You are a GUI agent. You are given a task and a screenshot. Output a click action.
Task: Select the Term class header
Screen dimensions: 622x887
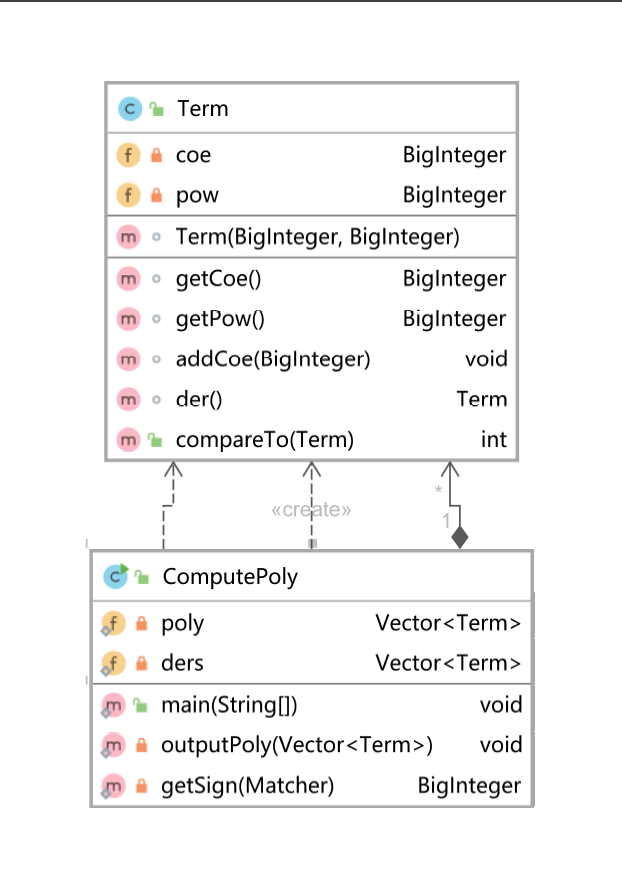click(x=311, y=109)
